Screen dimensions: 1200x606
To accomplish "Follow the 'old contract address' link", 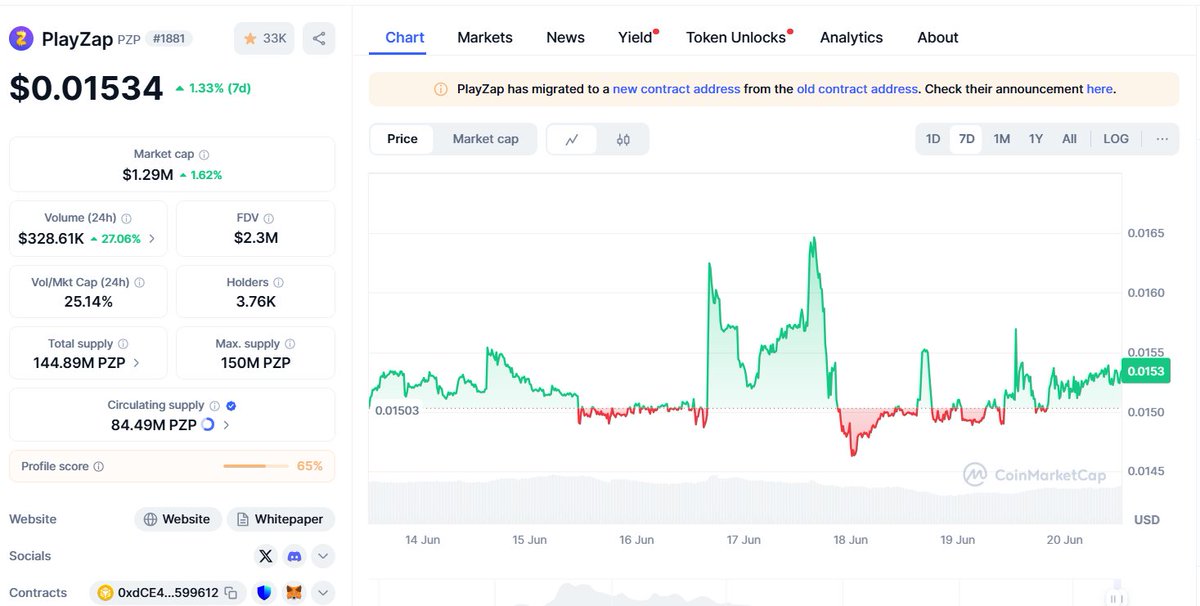I will pos(857,89).
